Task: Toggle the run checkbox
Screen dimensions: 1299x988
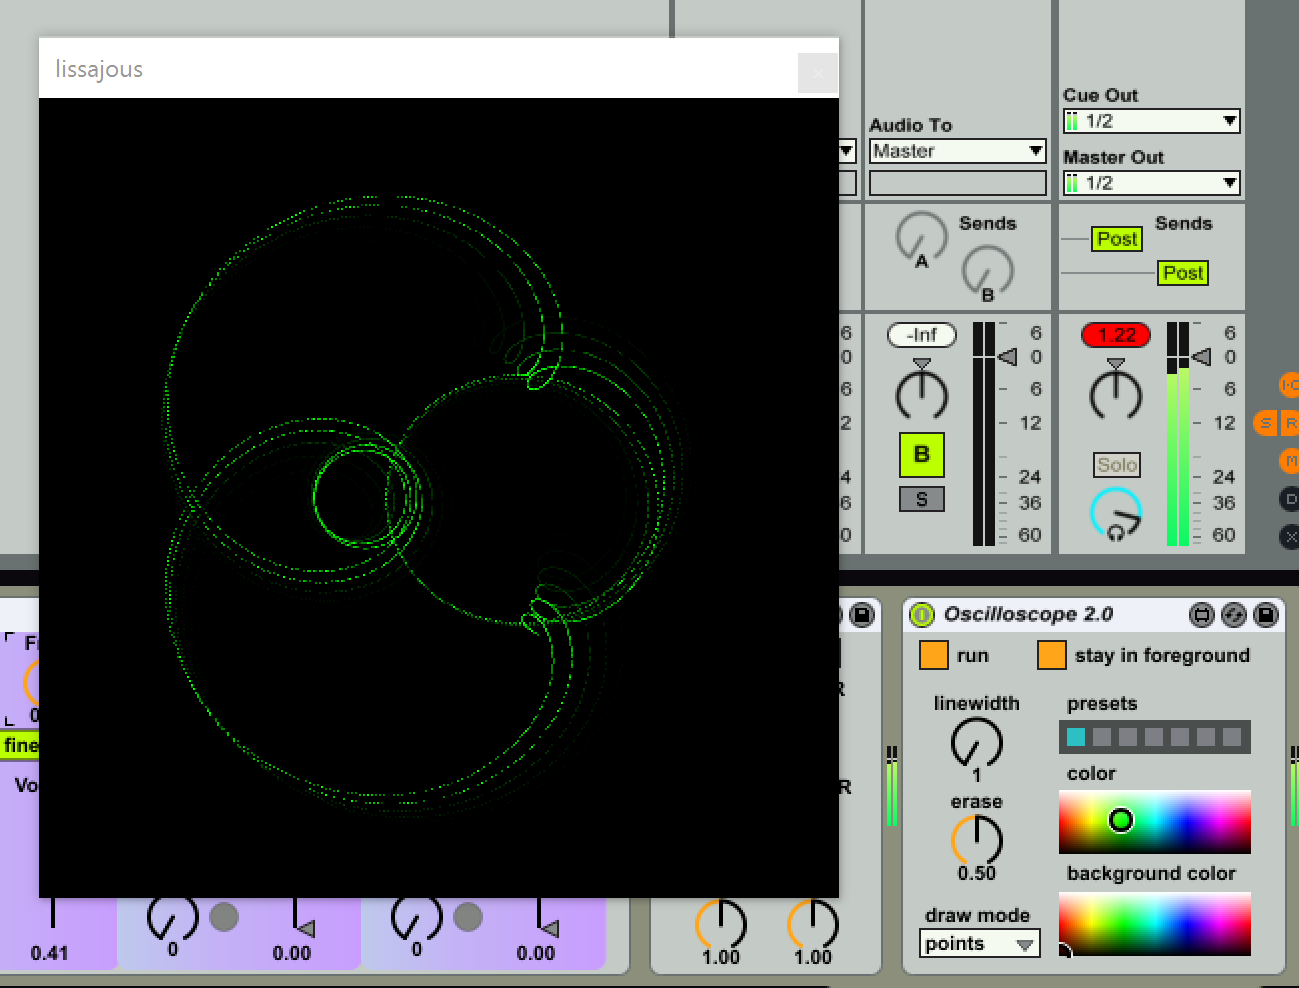Action: [x=933, y=655]
